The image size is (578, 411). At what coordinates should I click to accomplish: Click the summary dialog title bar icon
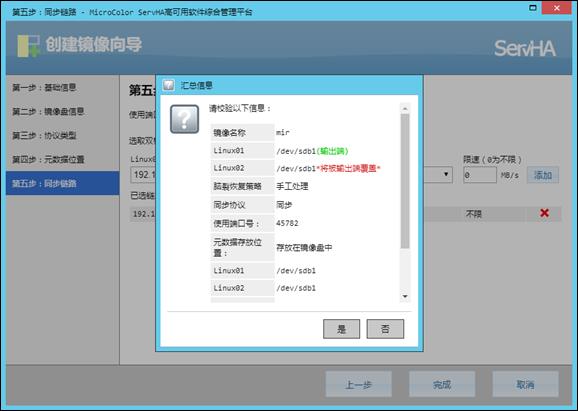[169, 85]
